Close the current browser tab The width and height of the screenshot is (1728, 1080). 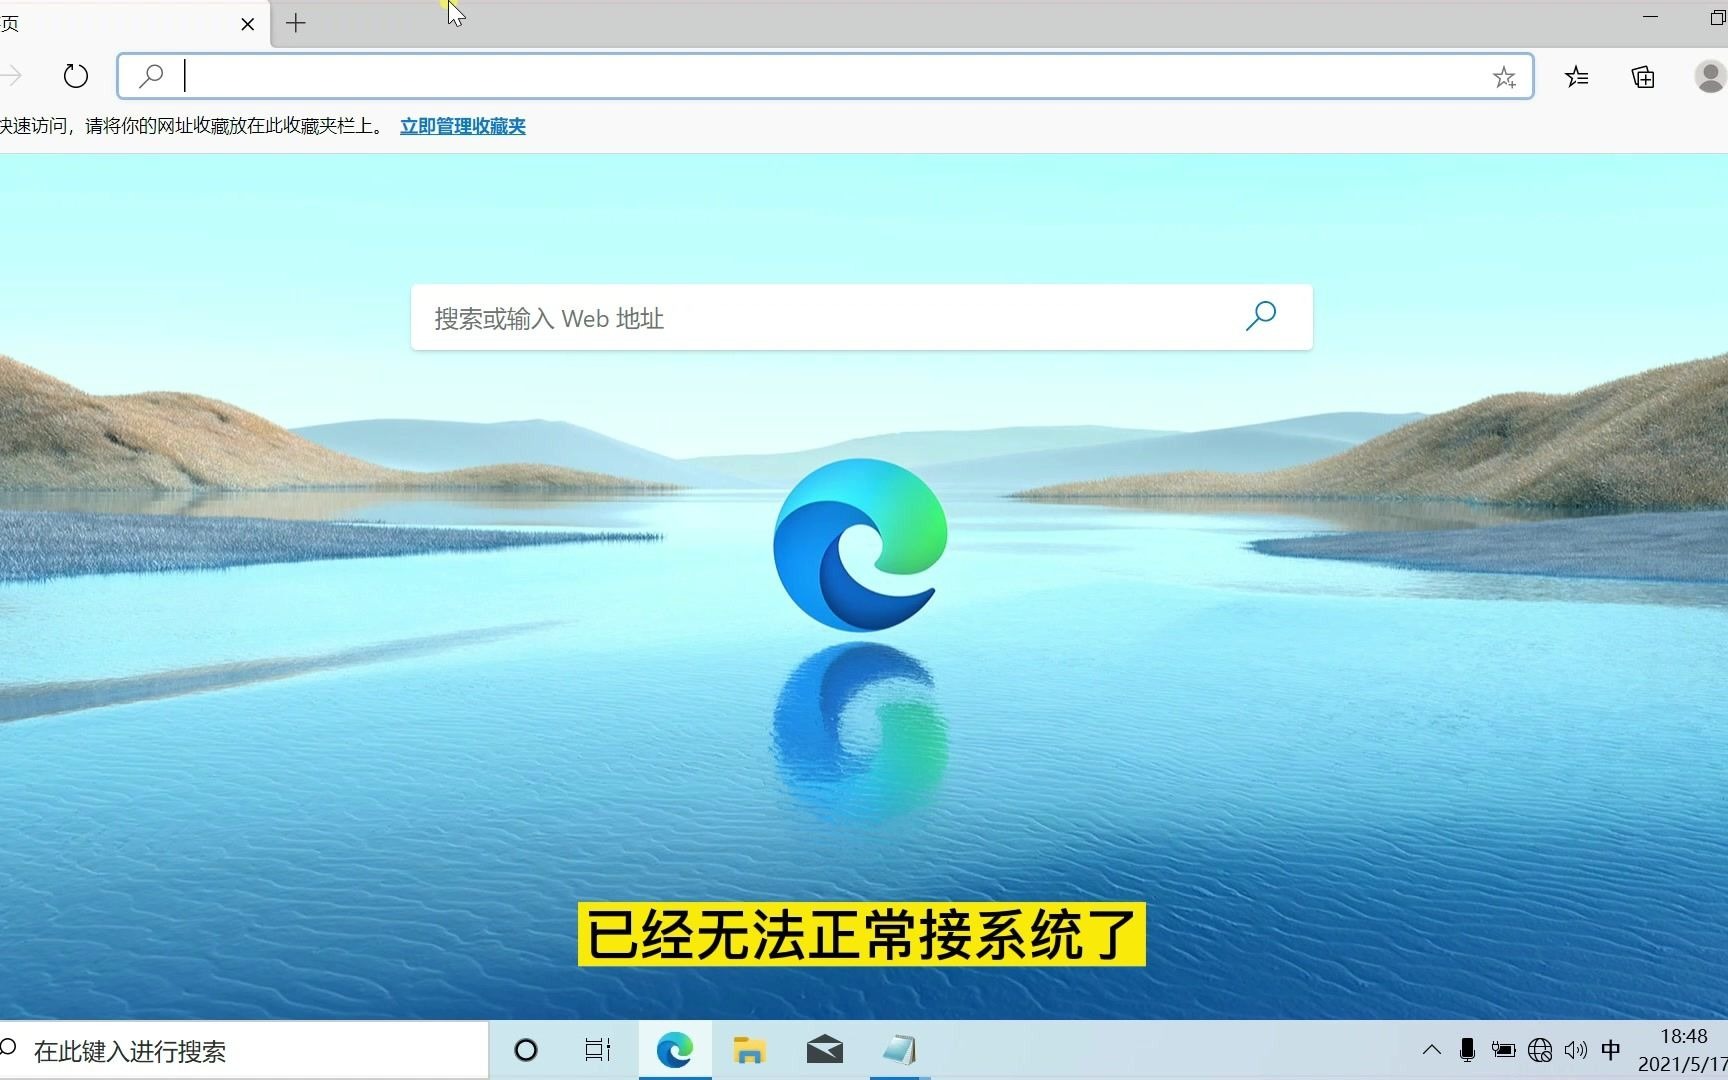248,23
